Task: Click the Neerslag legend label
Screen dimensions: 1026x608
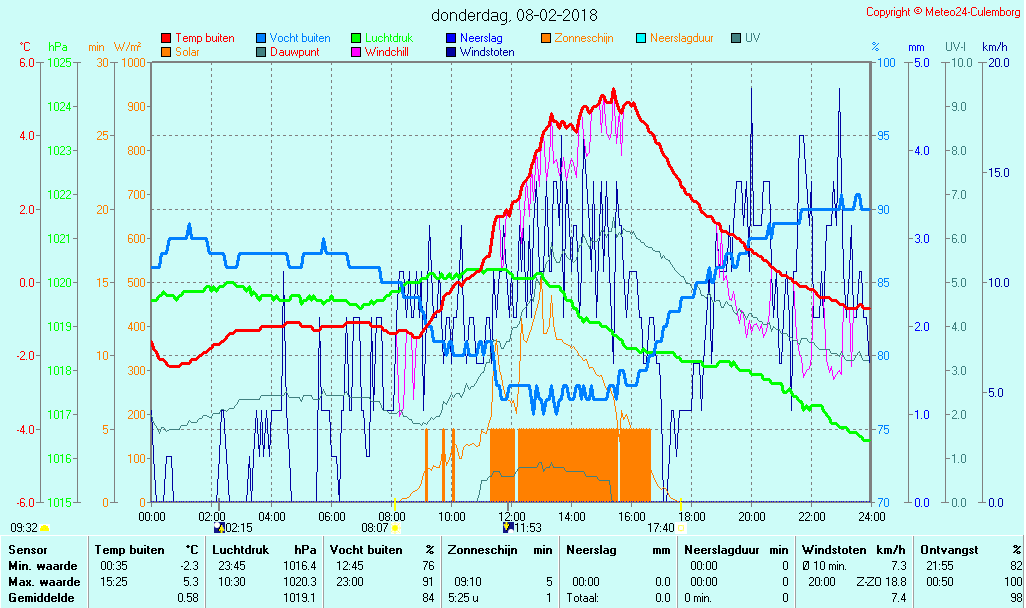Action: pyautogui.click(x=480, y=39)
